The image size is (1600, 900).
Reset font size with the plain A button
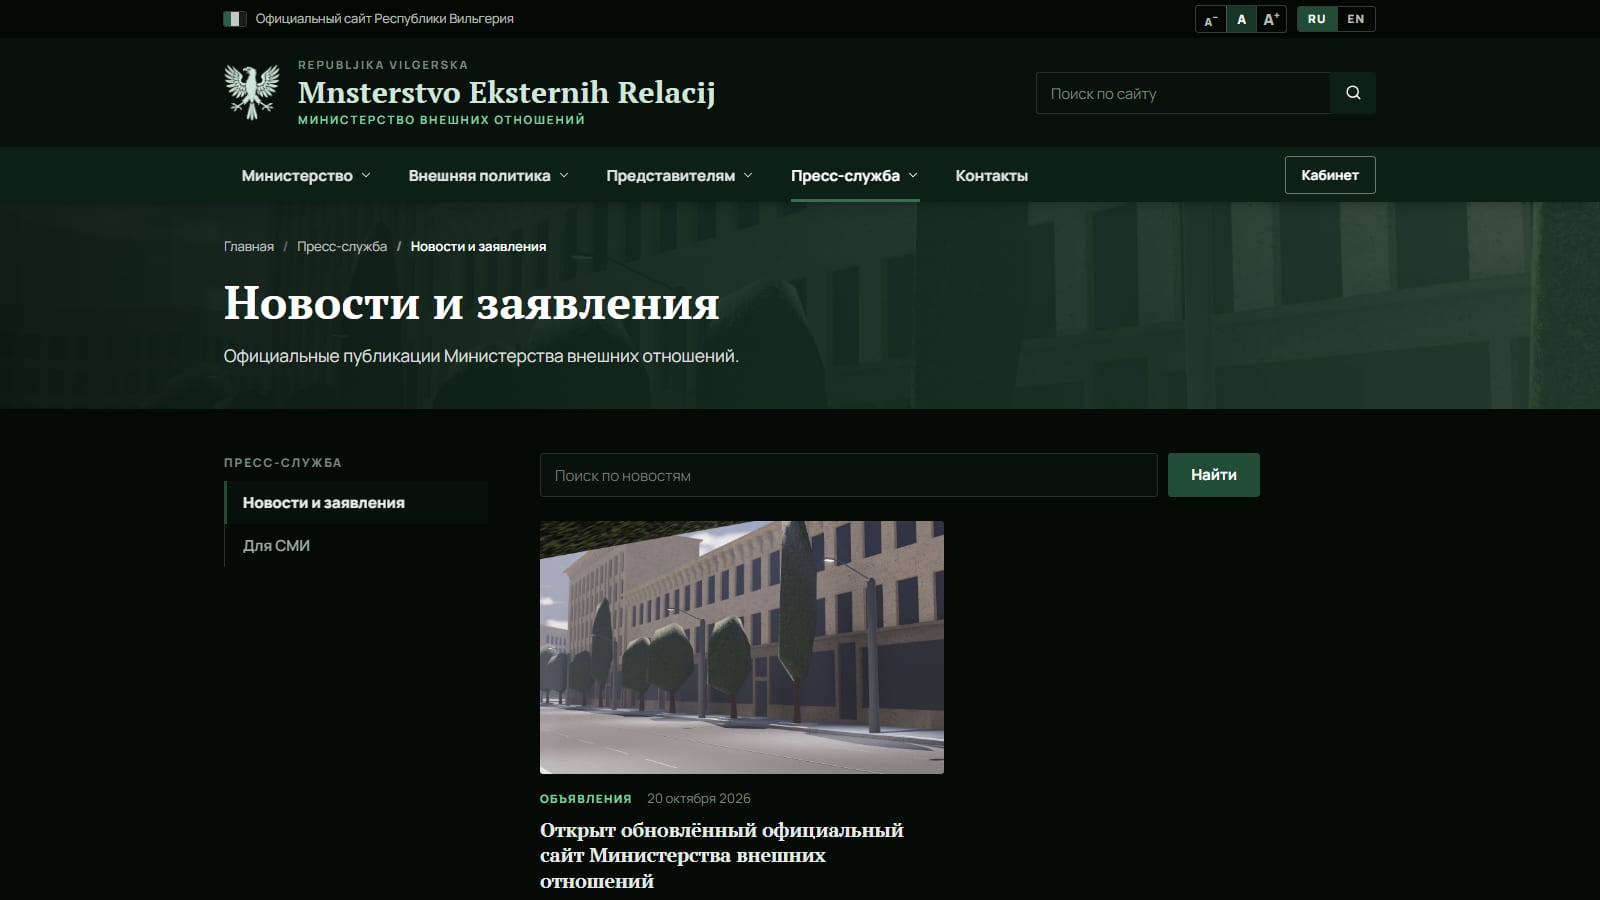tap(1241, 19)
